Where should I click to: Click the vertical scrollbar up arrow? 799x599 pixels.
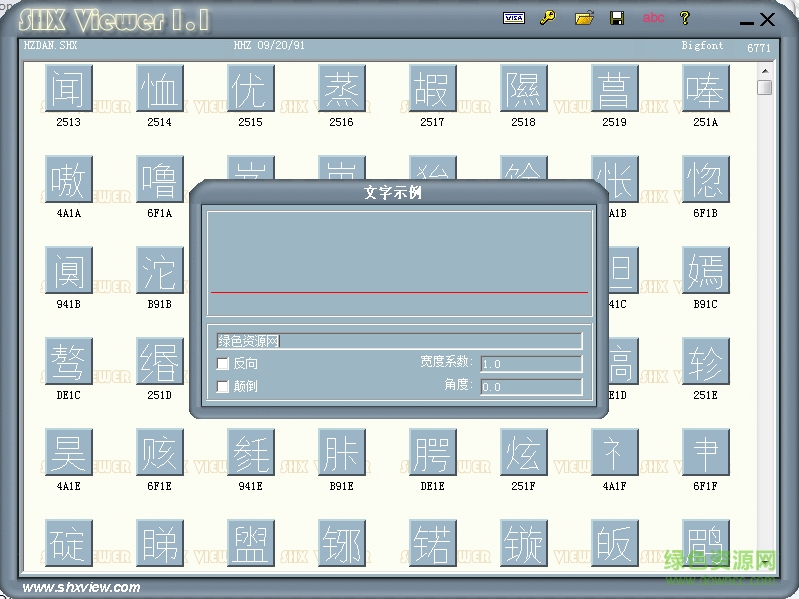click(765, 70)
